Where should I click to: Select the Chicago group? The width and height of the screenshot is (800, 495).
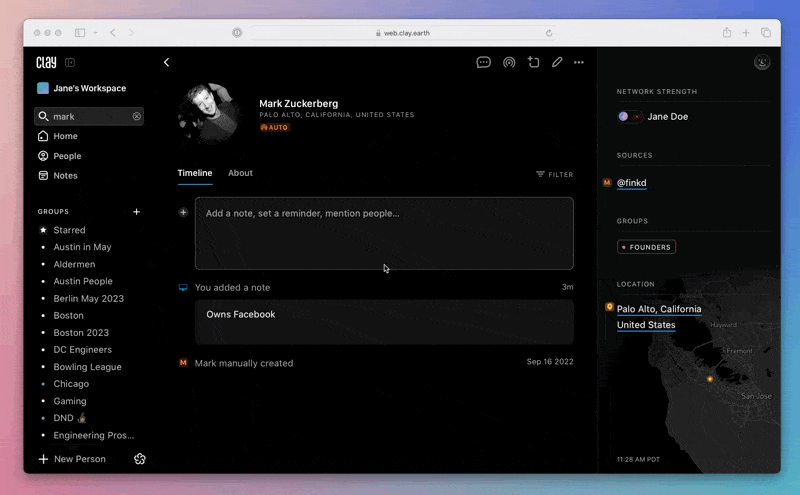(x=71, y=384)
